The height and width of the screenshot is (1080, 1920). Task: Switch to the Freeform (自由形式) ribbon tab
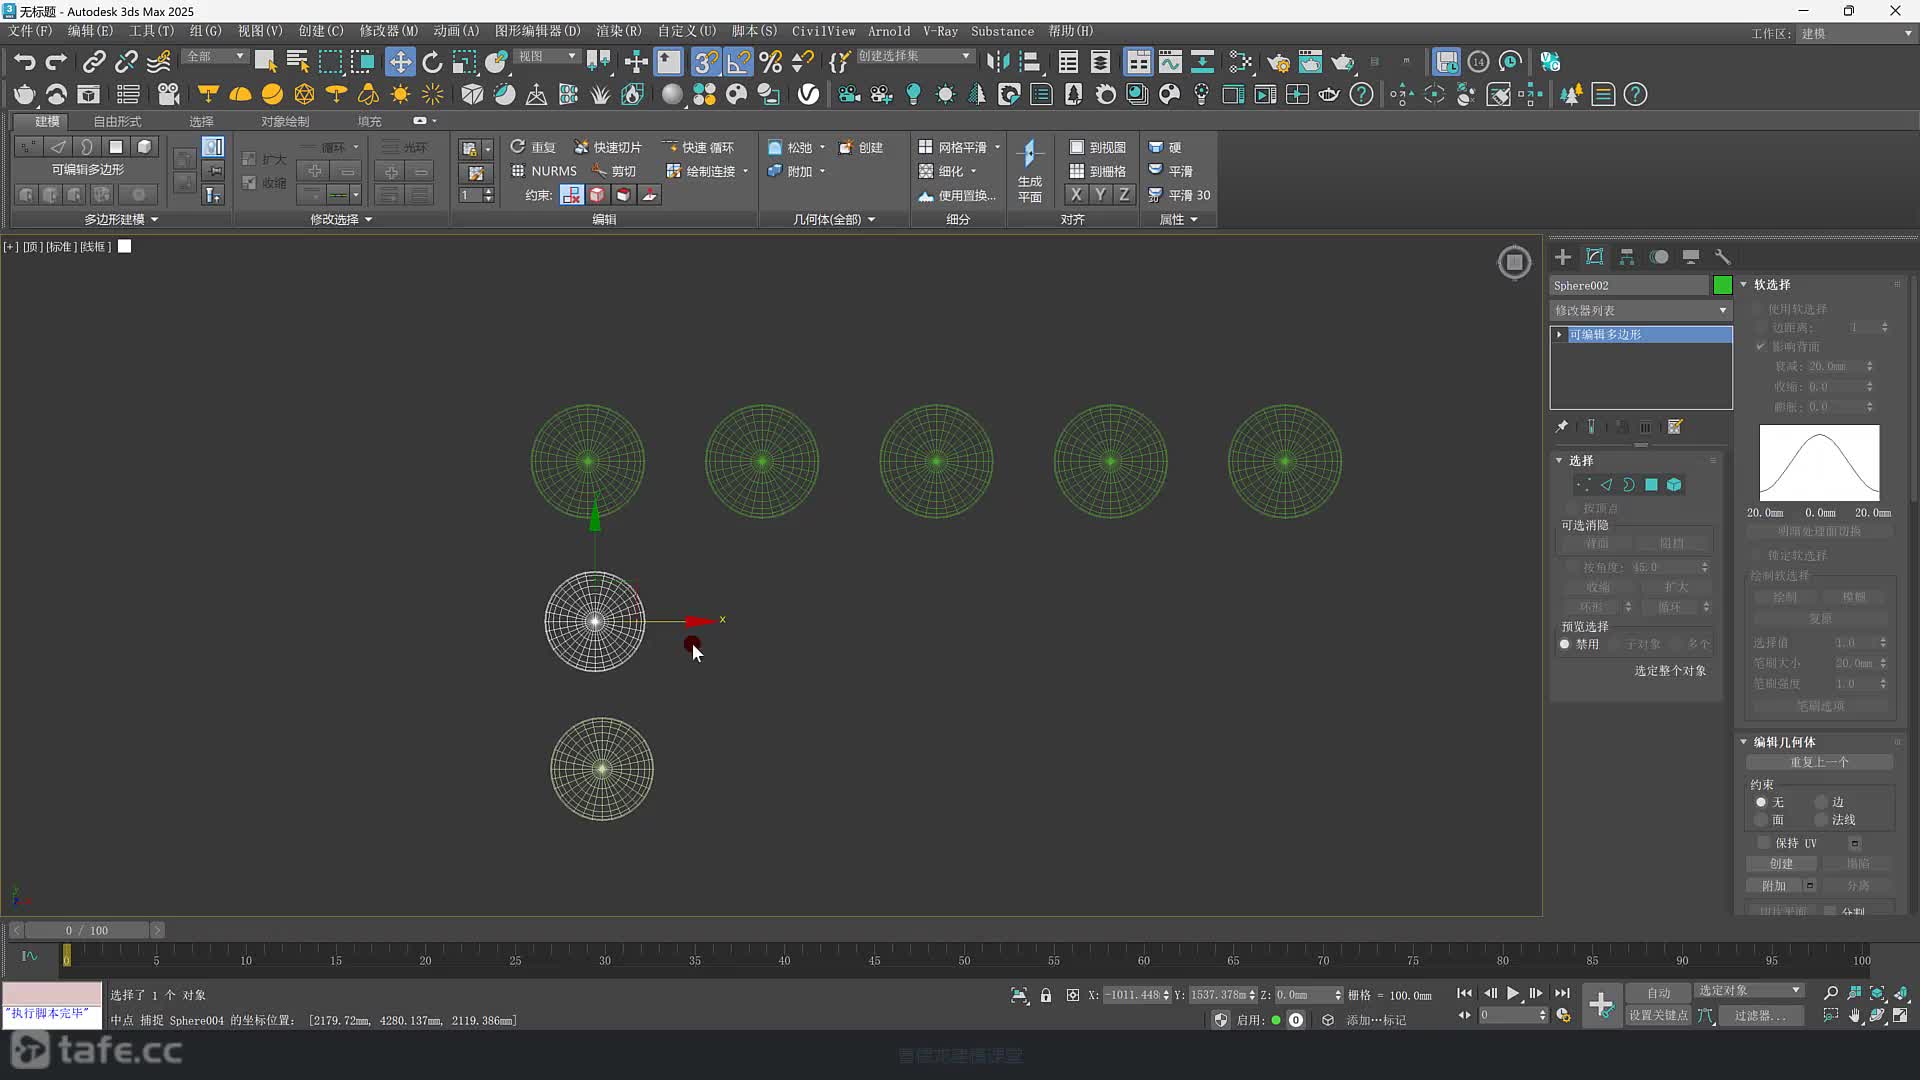(117, 121)
